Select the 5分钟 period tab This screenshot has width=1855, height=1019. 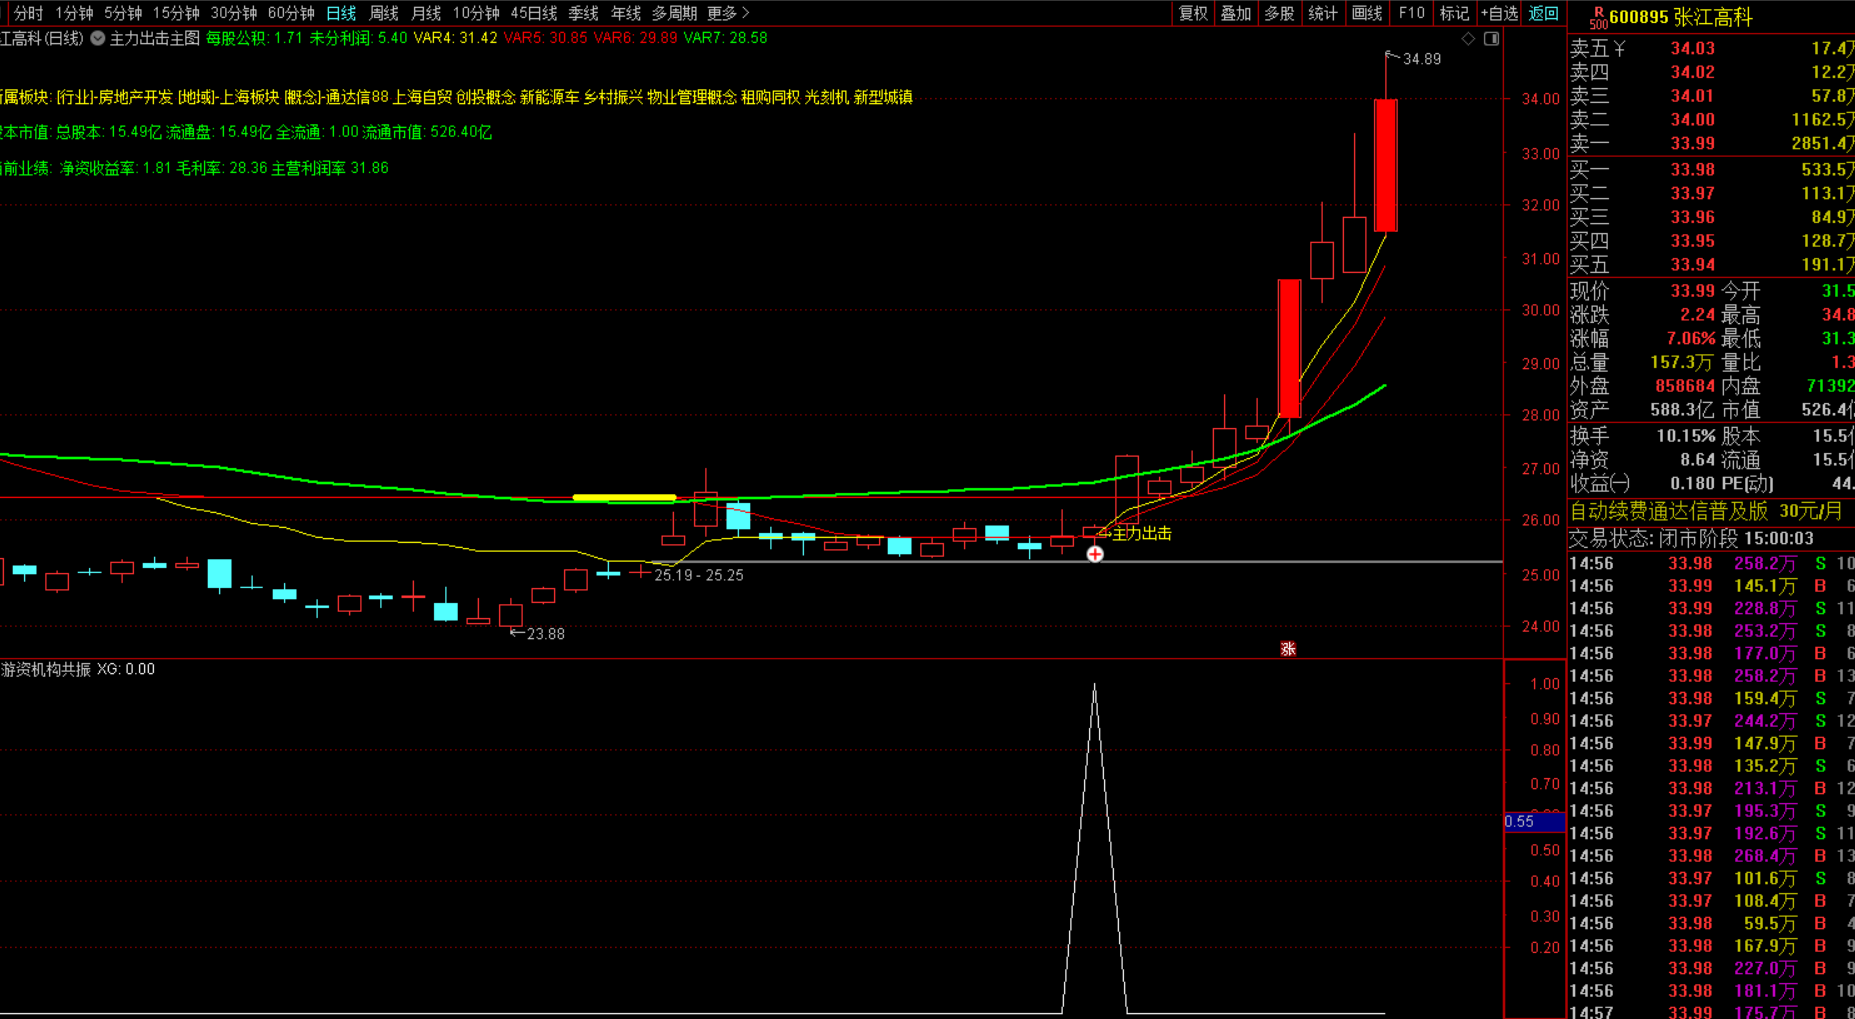[123, 13]
